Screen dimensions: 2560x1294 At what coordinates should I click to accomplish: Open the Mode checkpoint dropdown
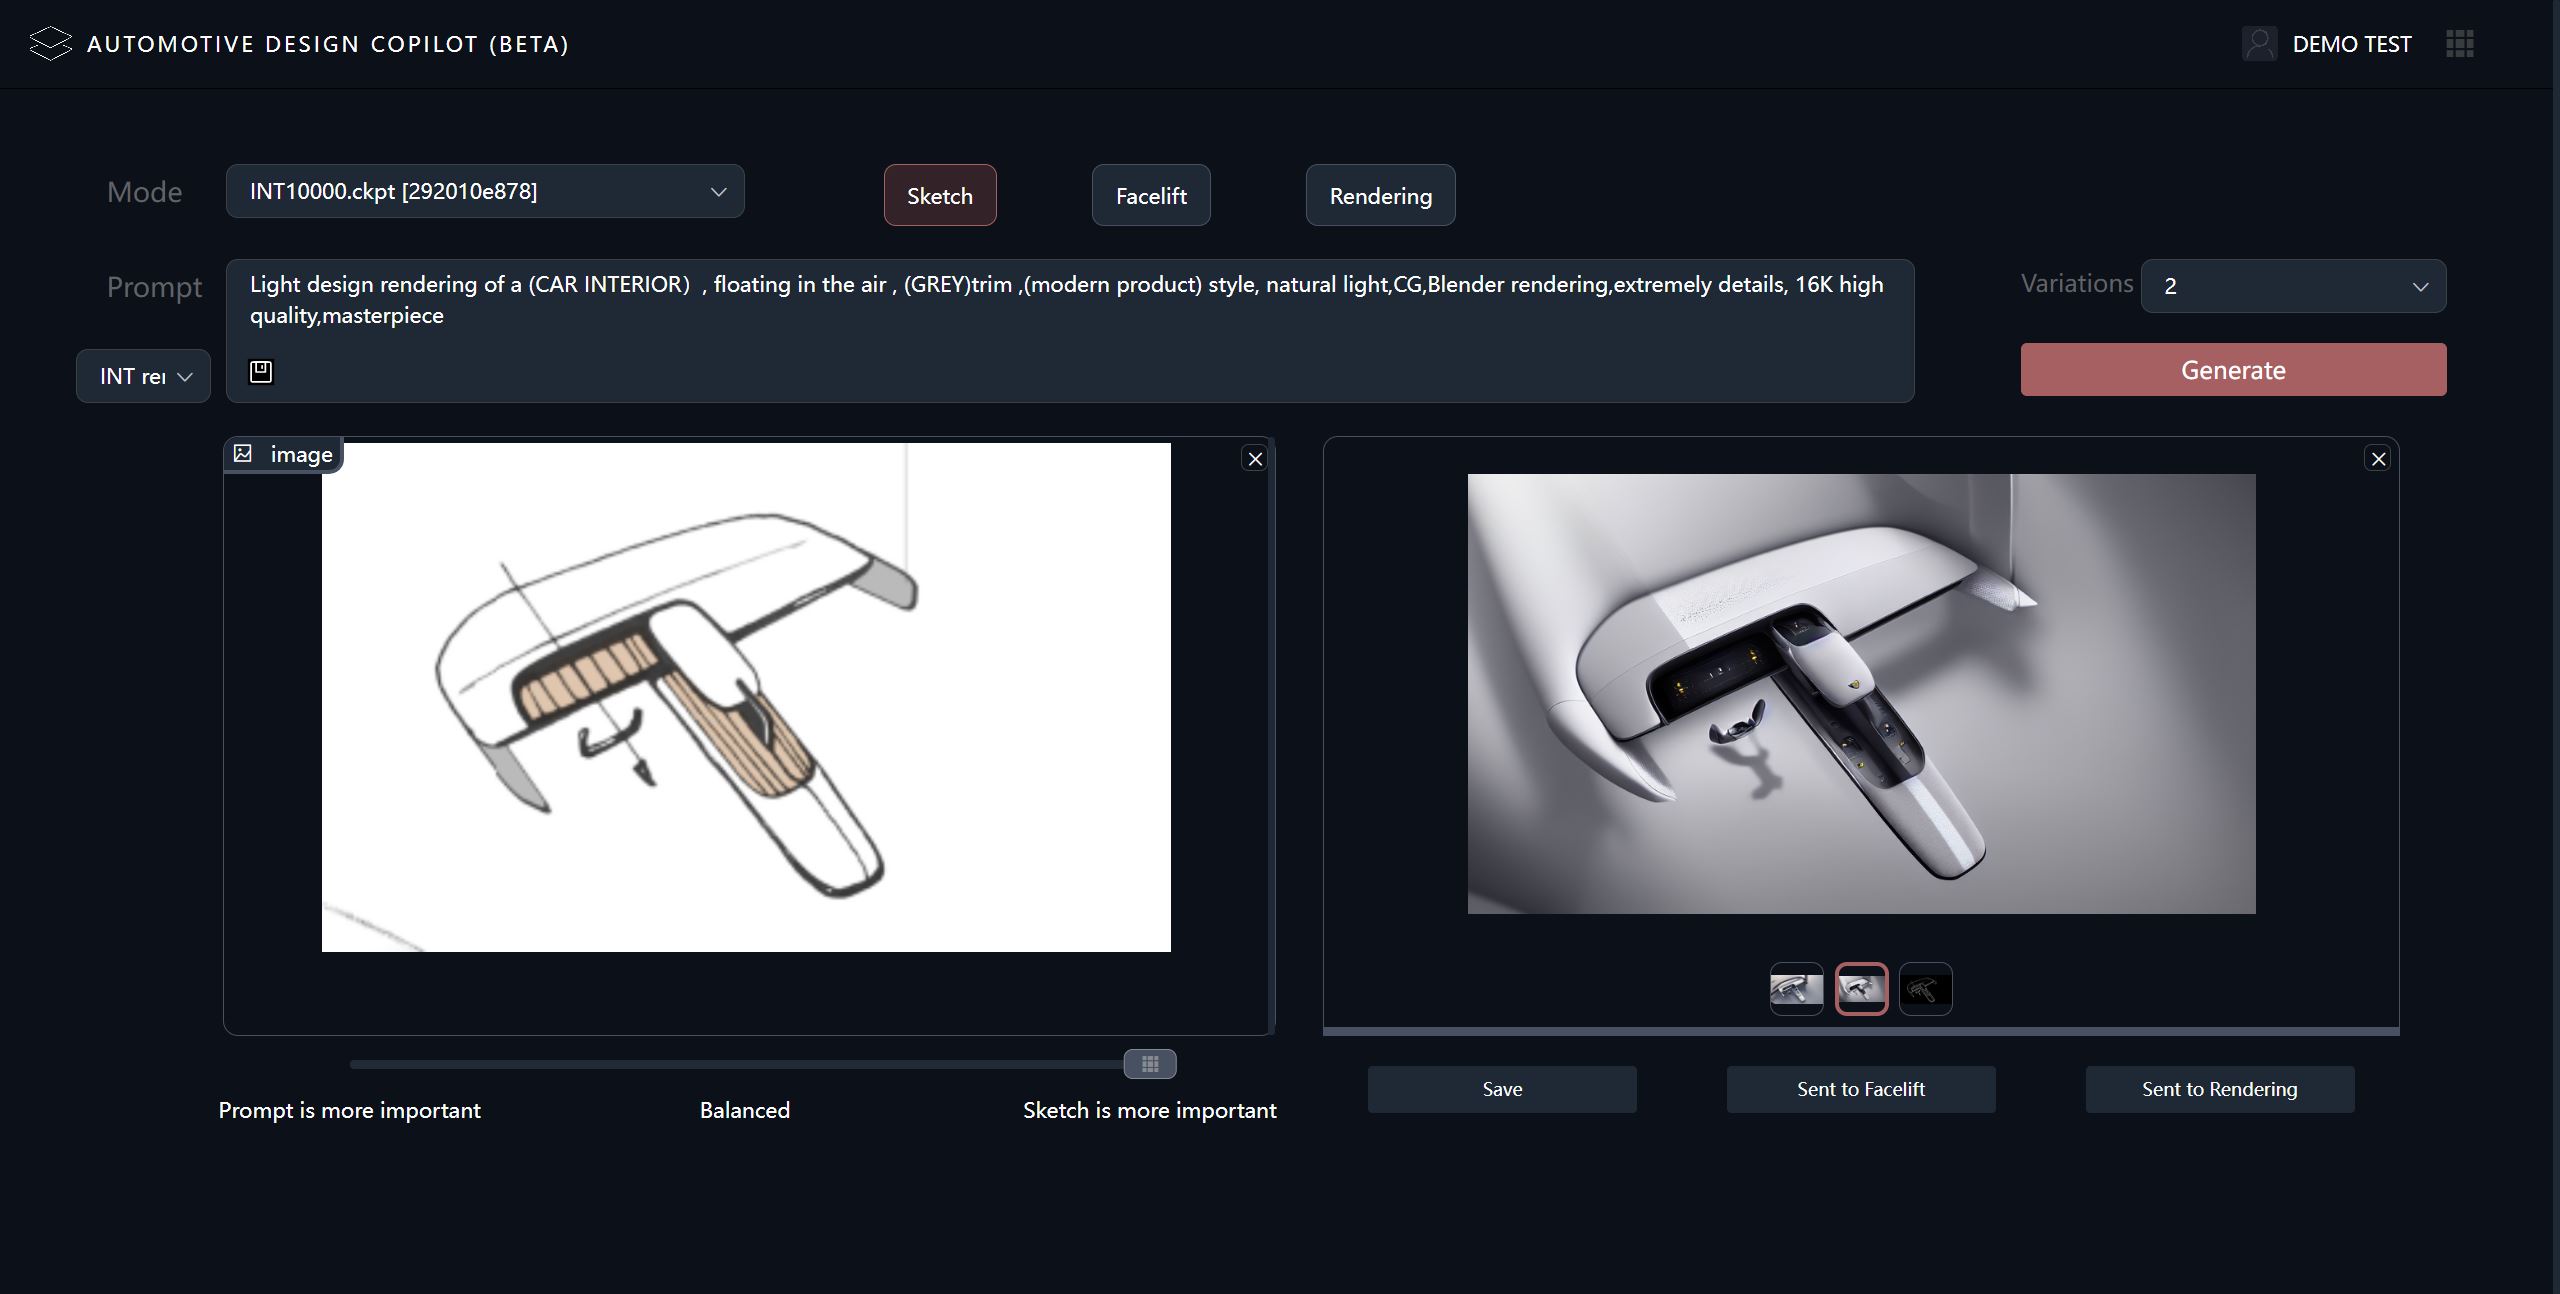pyautogui.click(x=485, y=191)
